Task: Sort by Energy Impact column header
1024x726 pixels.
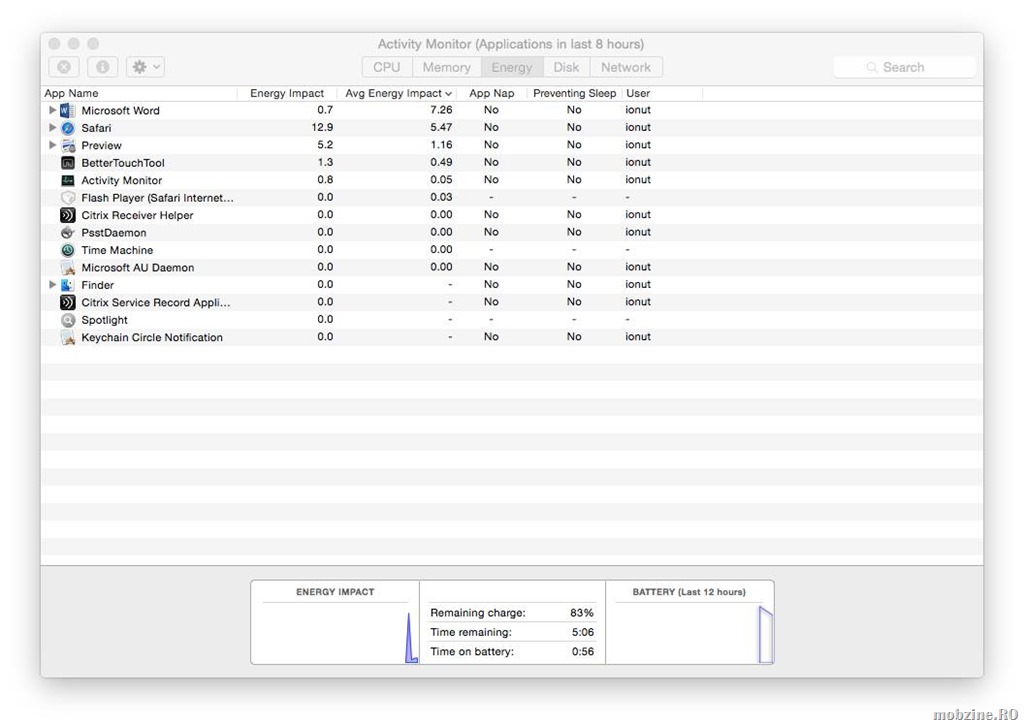Action: (x=287, y=93)
